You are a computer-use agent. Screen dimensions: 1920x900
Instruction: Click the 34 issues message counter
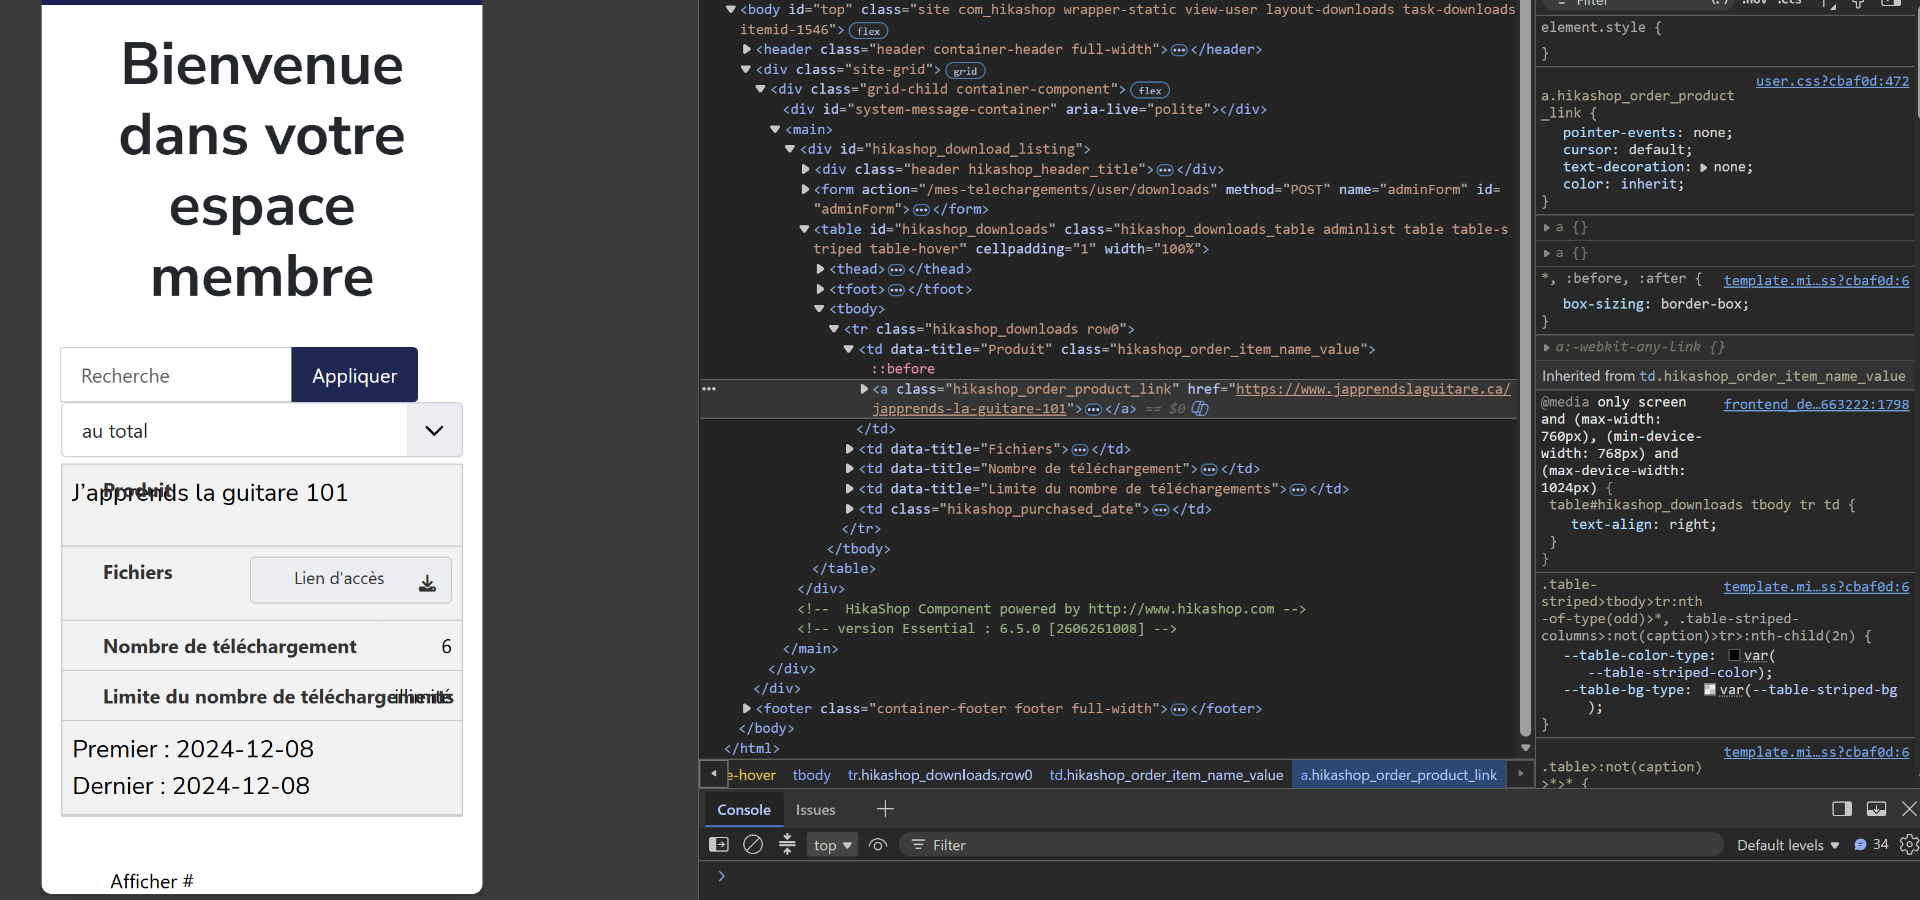1871,845
